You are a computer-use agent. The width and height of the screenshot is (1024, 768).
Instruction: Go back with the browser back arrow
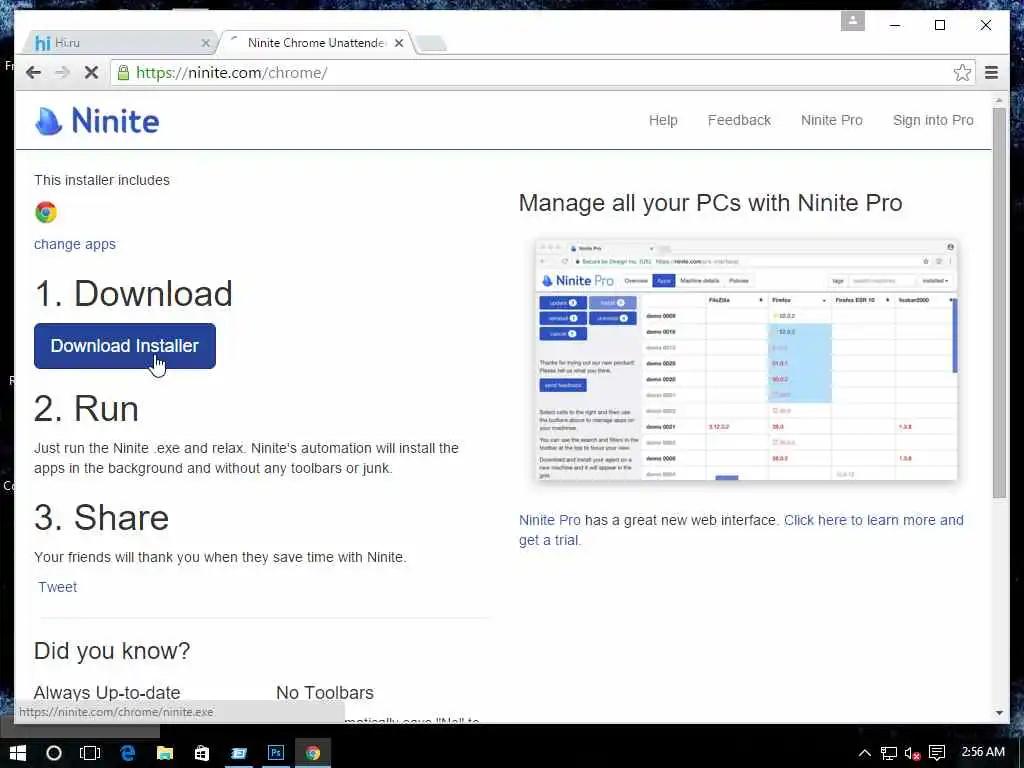tap(33, 72)
